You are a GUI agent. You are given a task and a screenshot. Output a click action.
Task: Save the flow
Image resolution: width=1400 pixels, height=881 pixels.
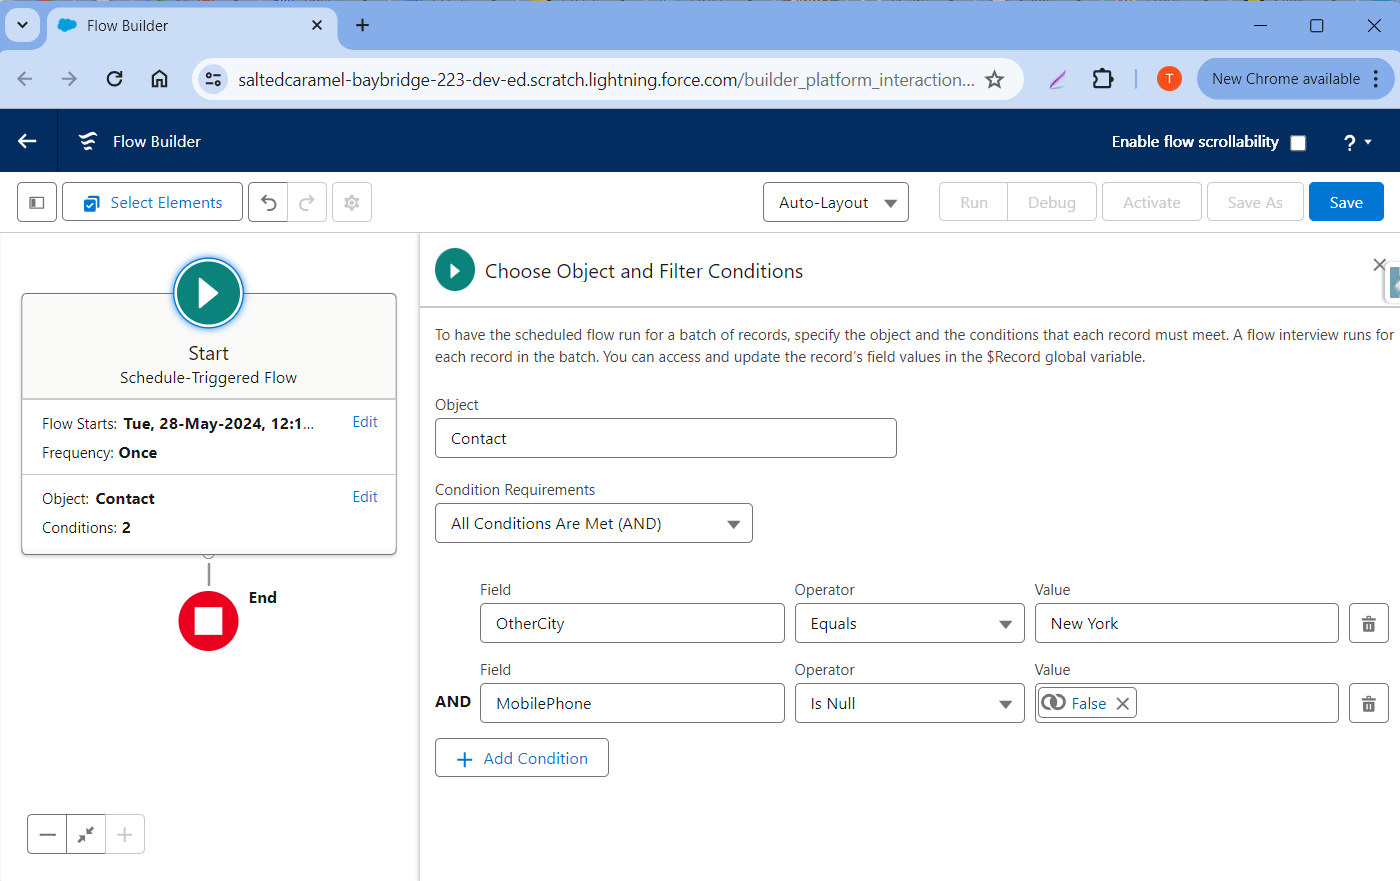click(x=1346, y=202)
